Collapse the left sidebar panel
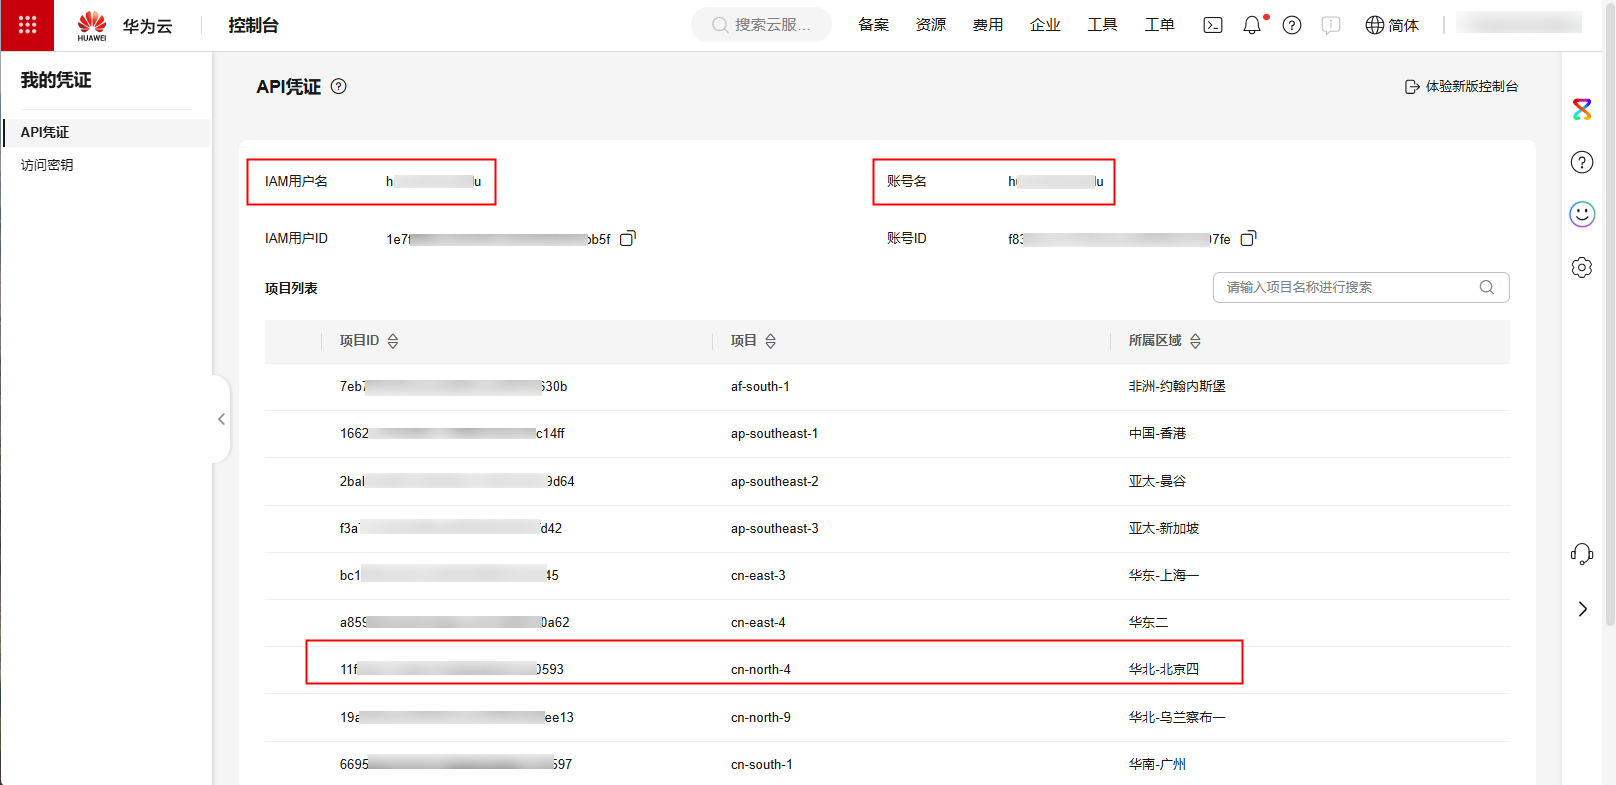1616x785 pixels. coord(221,419)
